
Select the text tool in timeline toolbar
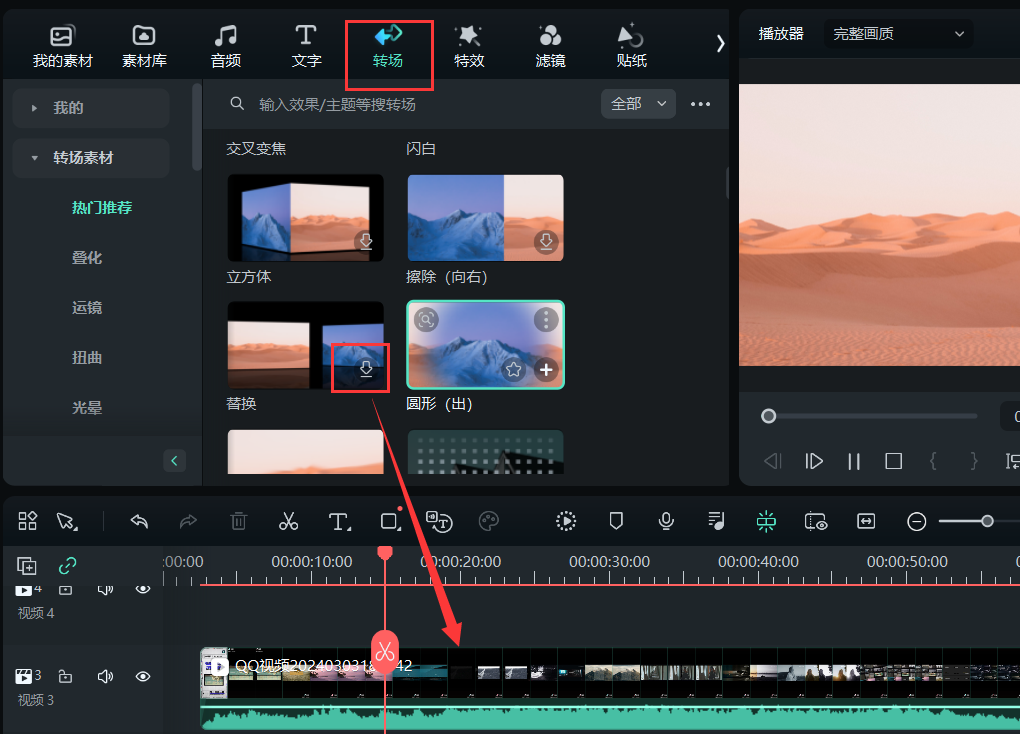click(x=339, y=521)
